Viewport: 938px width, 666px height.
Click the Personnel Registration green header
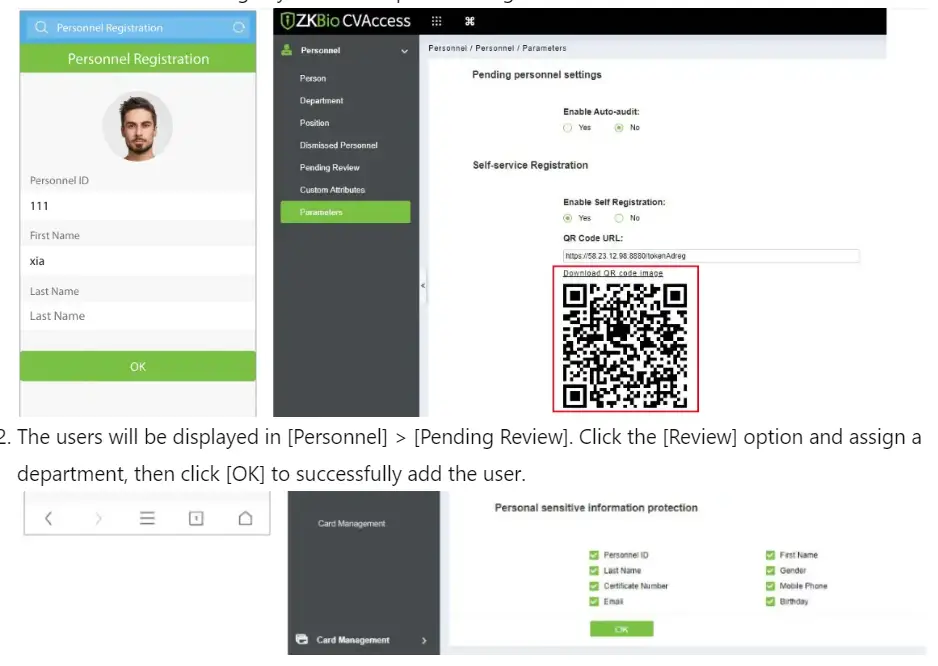[x=138, y=59]
